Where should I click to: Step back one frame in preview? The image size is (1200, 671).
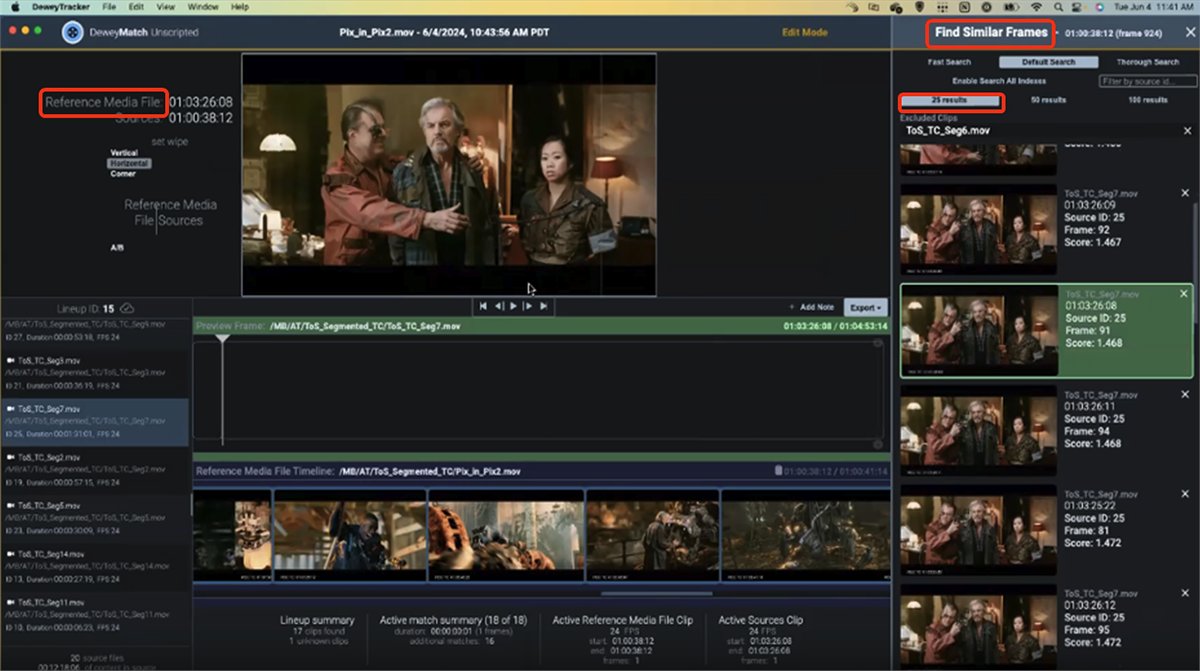(499, 306)
